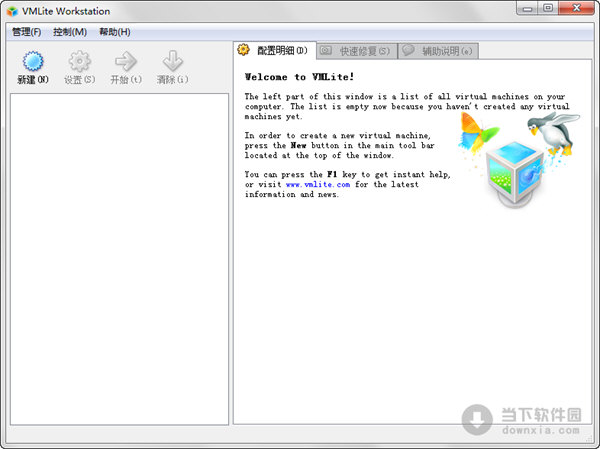The image size is (600, 449).
Task: Click the Settings (设置) gear toolbar icon
Action: click(x=79, y=62)
